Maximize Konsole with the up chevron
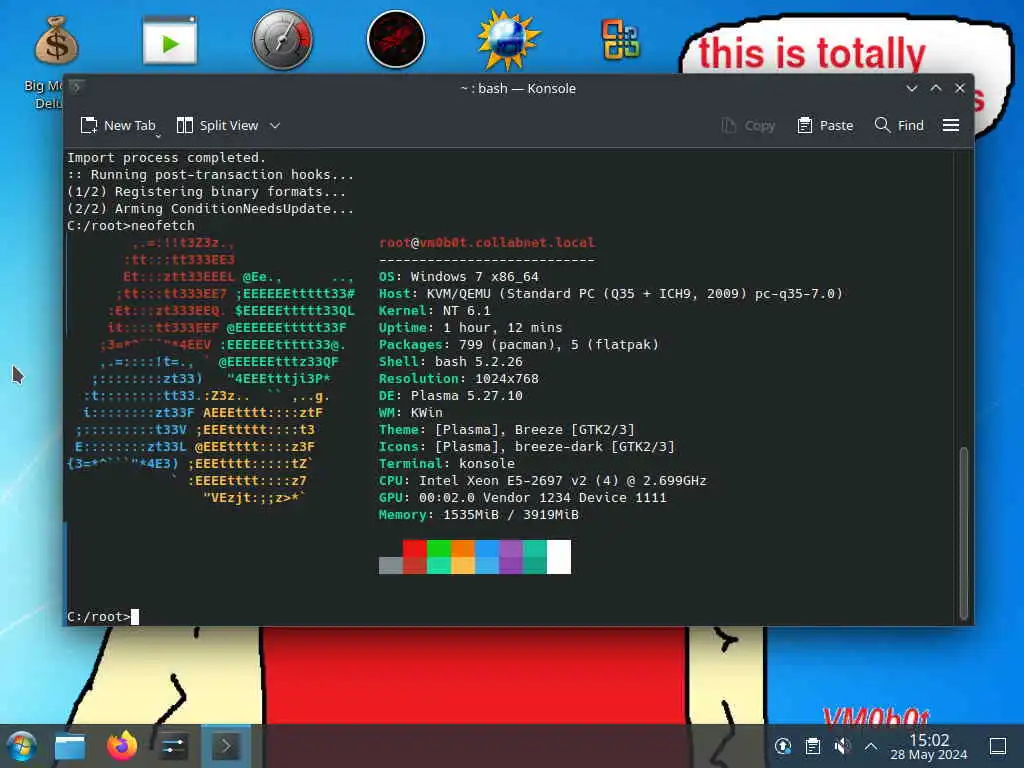 (x=936, y=88)
